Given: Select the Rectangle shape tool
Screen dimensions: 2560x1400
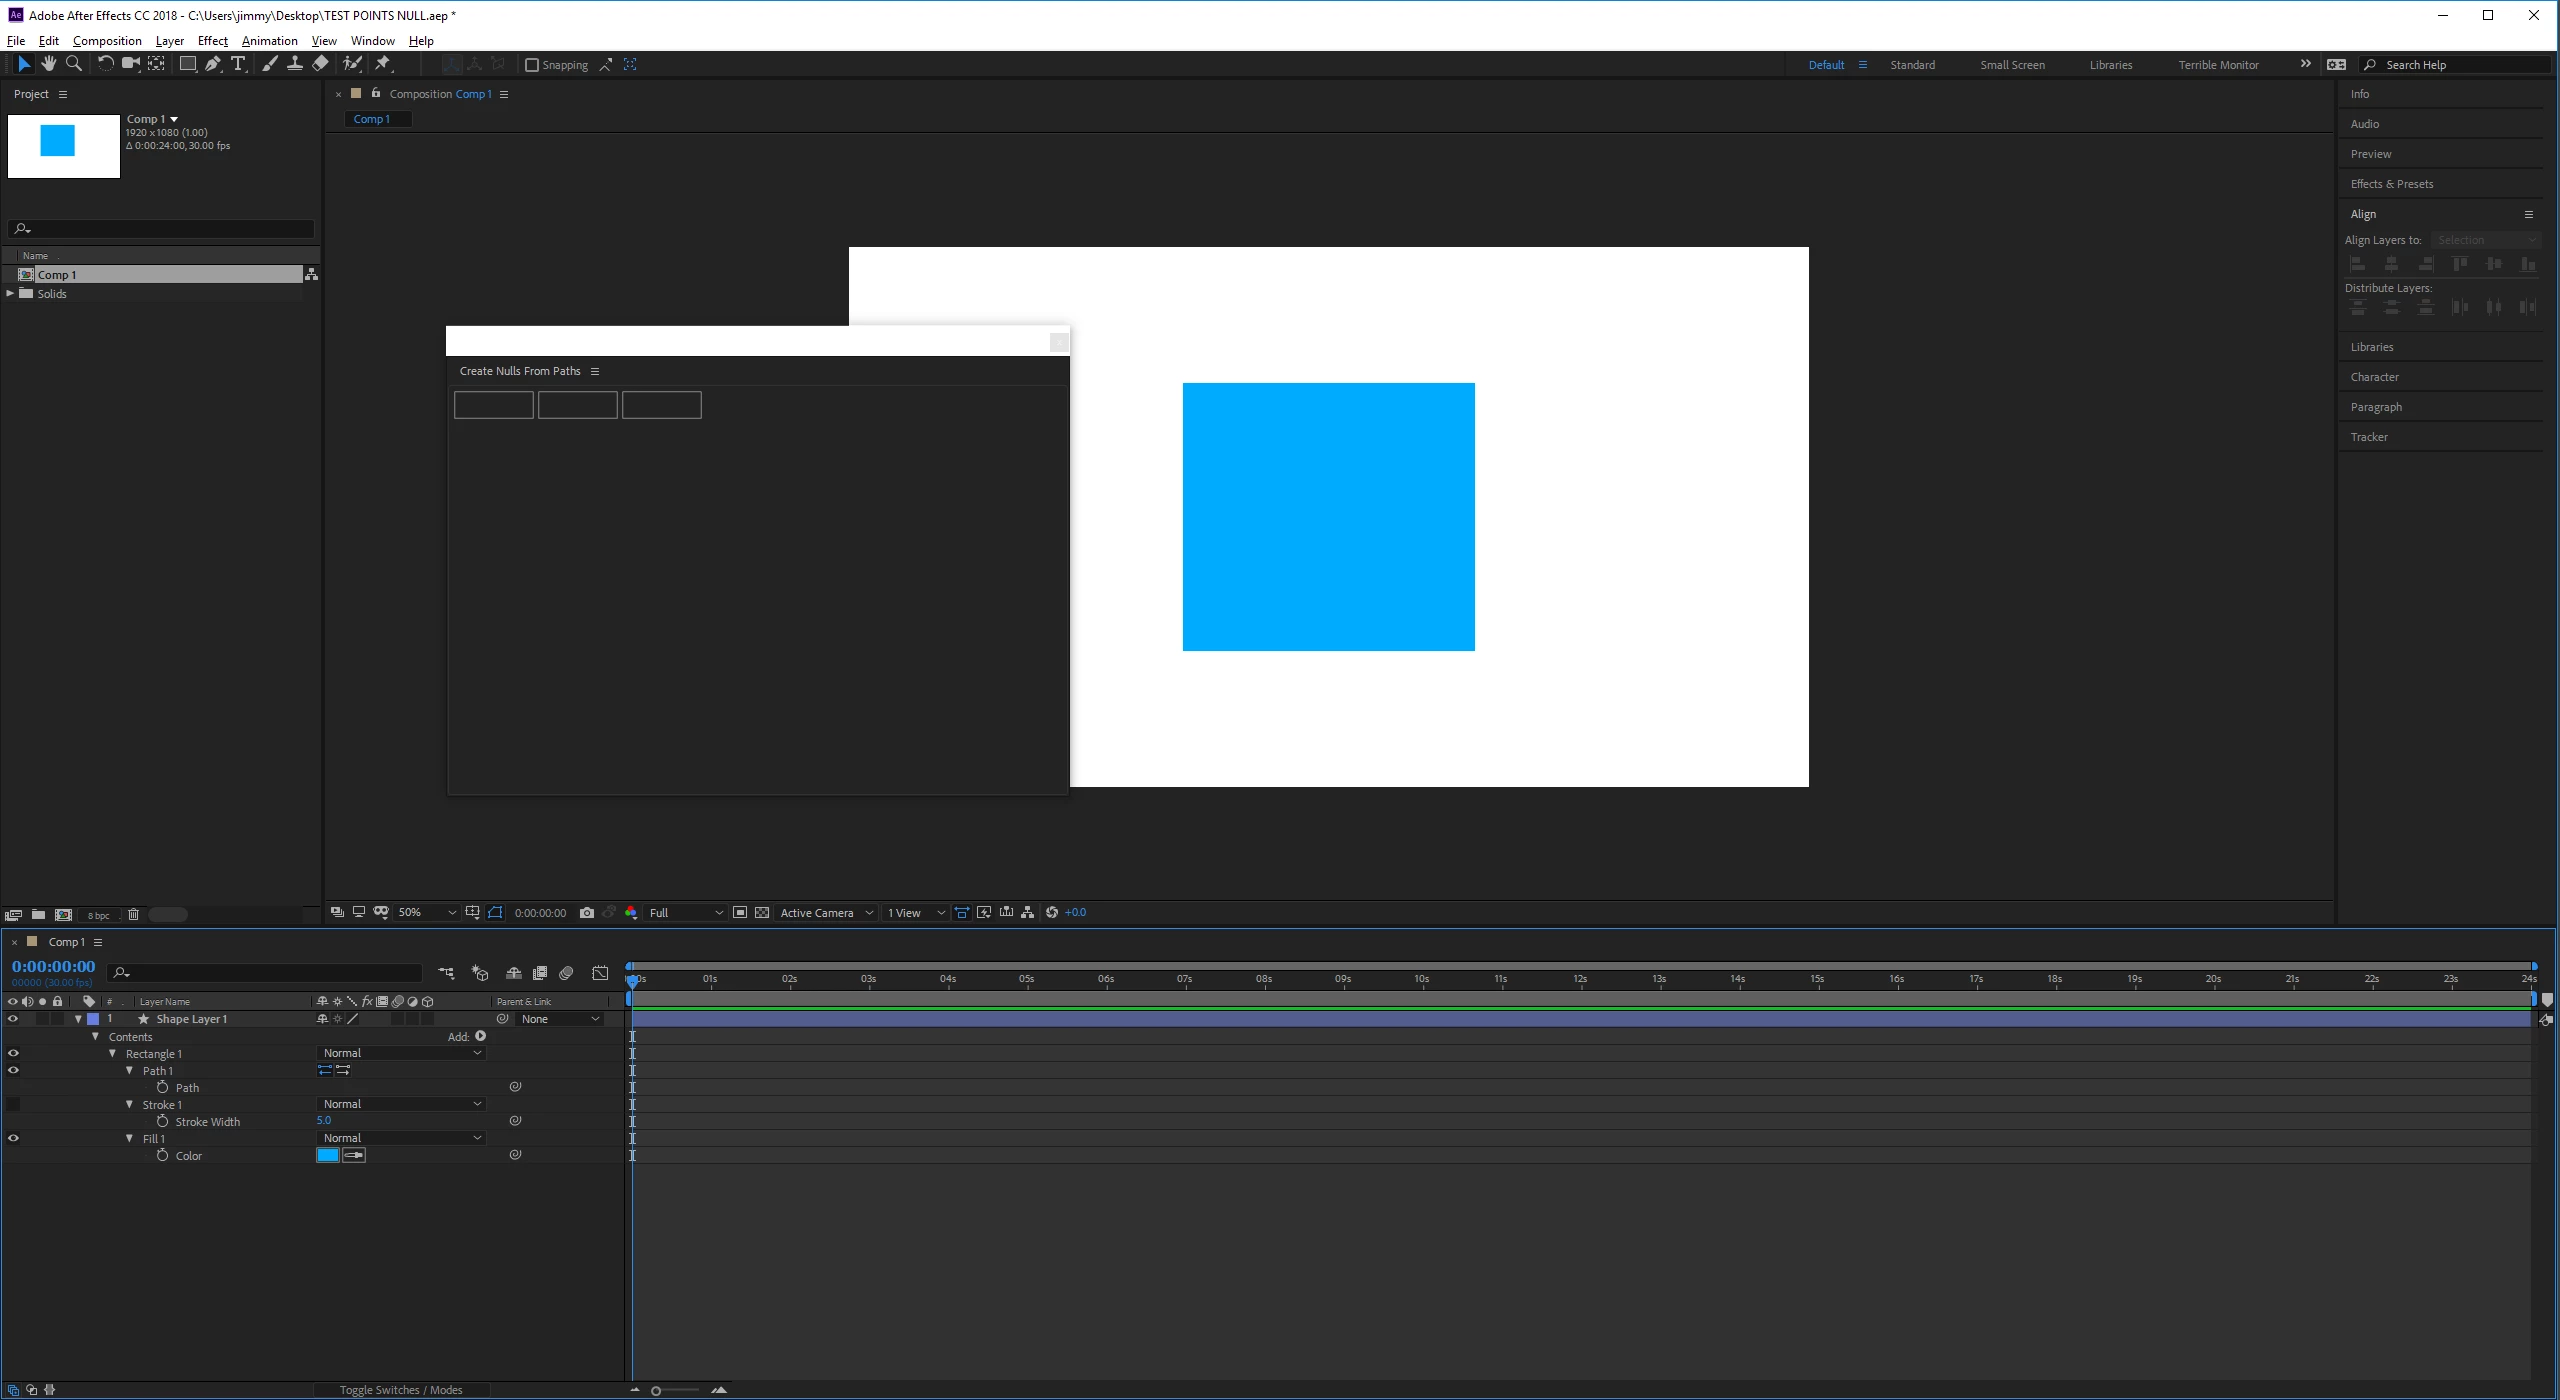Looking at the screenshot, I should tap(187, 64).
